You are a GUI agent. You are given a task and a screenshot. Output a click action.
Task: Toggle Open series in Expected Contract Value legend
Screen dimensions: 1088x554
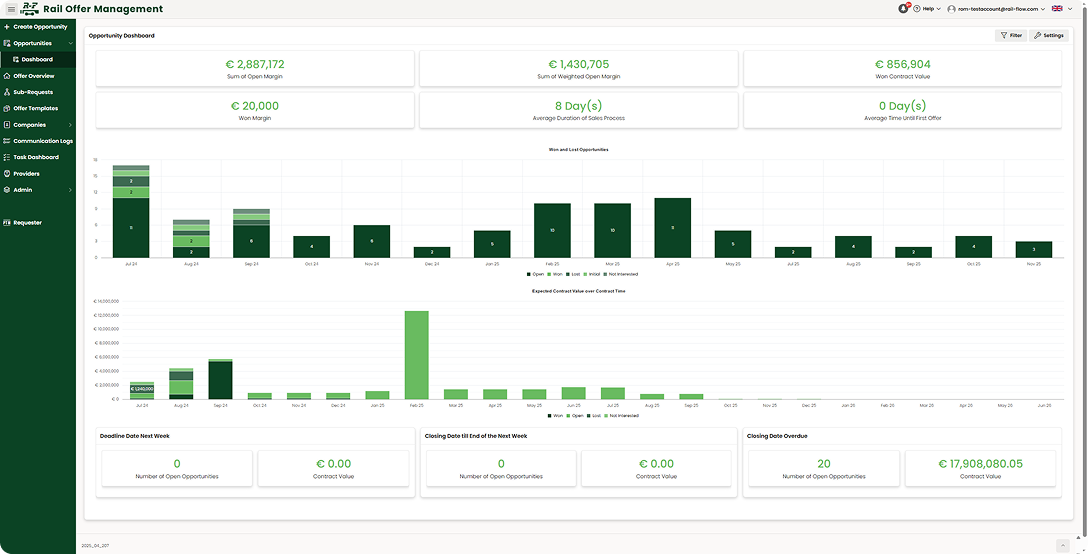tap(574, 415)
